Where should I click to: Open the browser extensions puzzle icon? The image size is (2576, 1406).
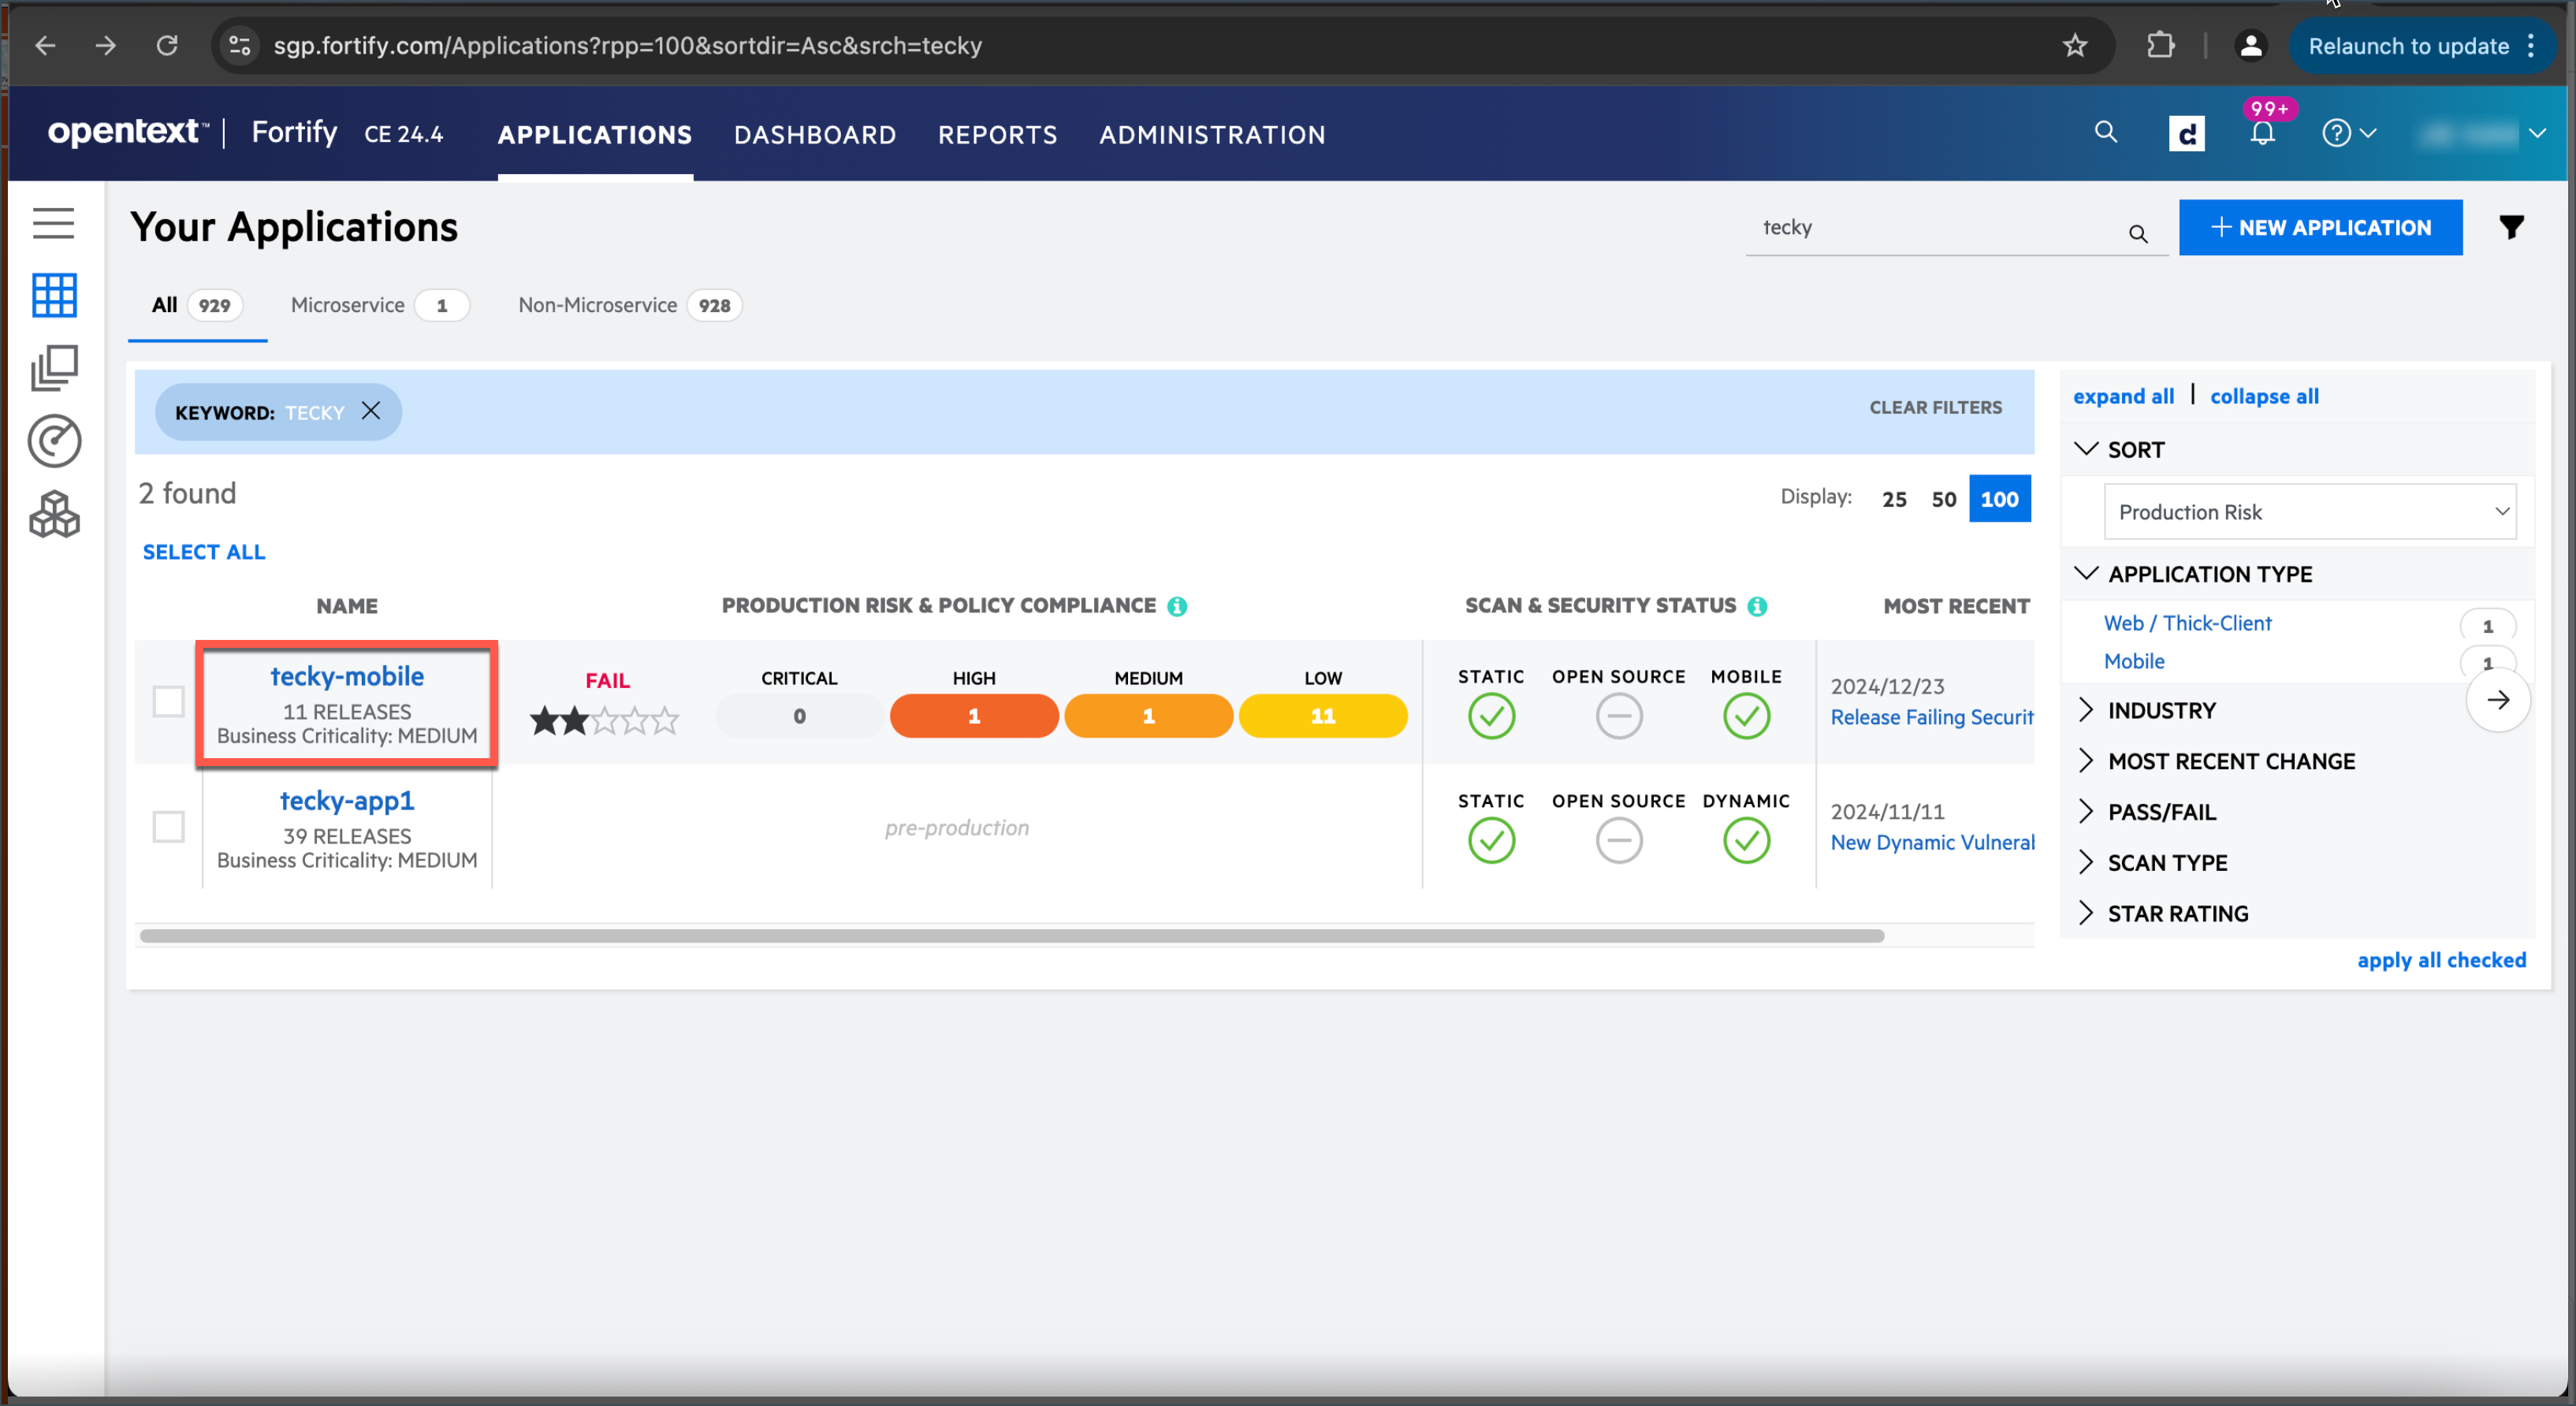click(2161, 46)
